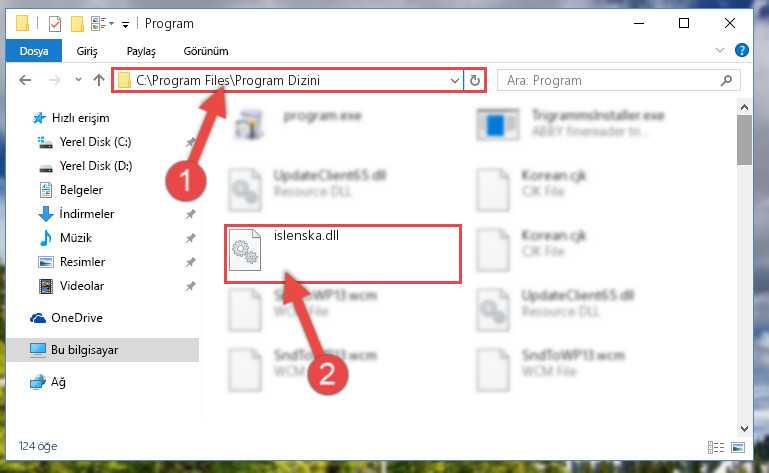Expand the ribbon with the chevron
Viewport: 769px width, 473px height.
pos(720,50)
